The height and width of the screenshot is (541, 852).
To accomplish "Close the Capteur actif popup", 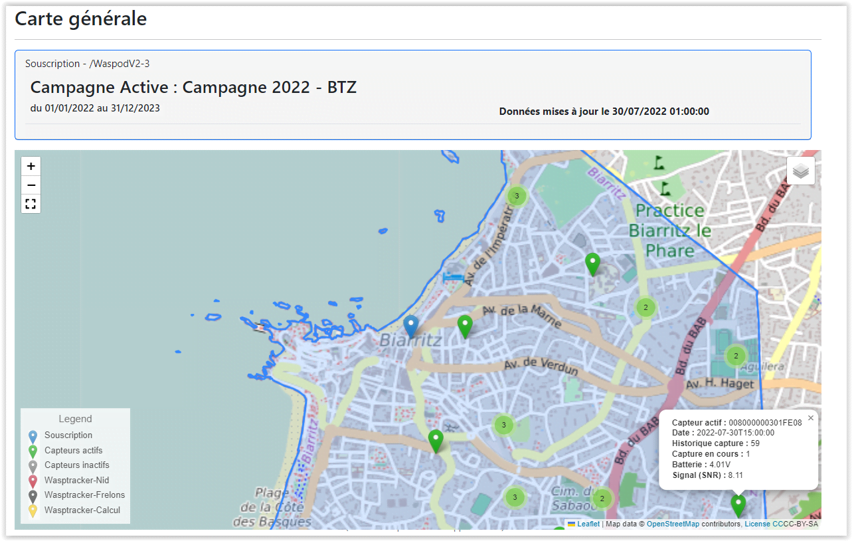I will [810, 418].
